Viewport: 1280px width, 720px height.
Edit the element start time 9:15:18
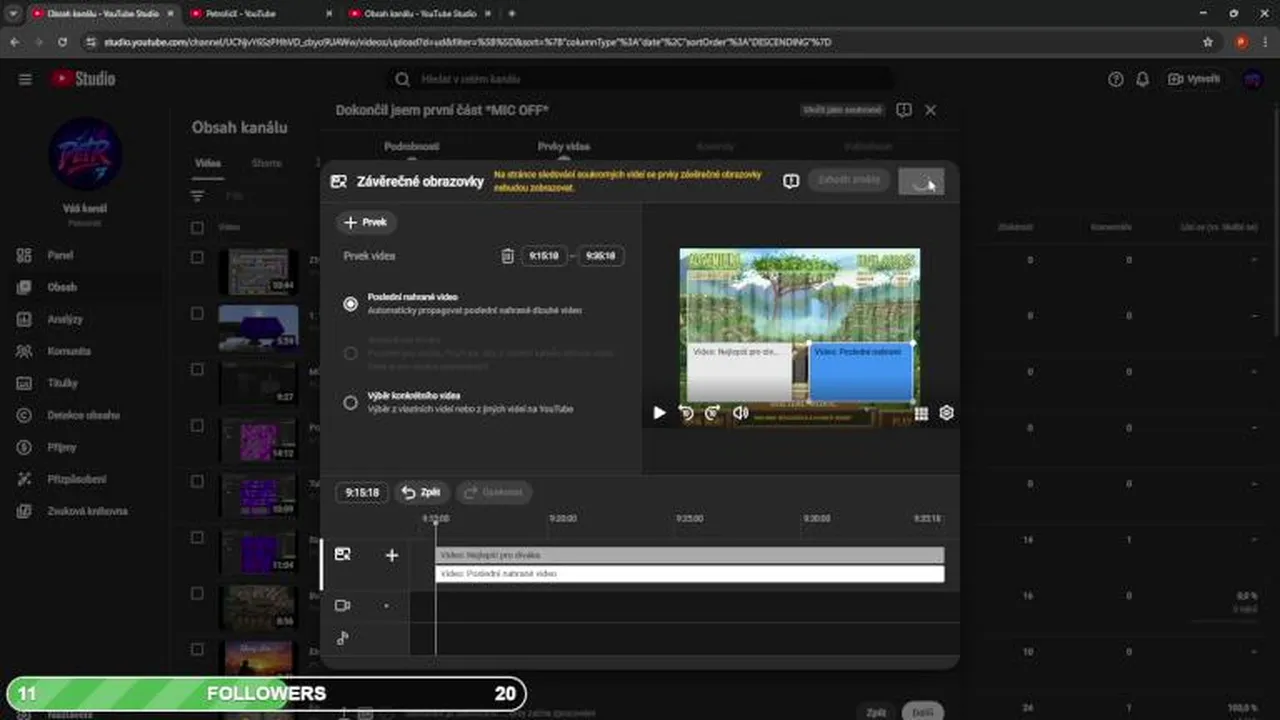point(544,256)
